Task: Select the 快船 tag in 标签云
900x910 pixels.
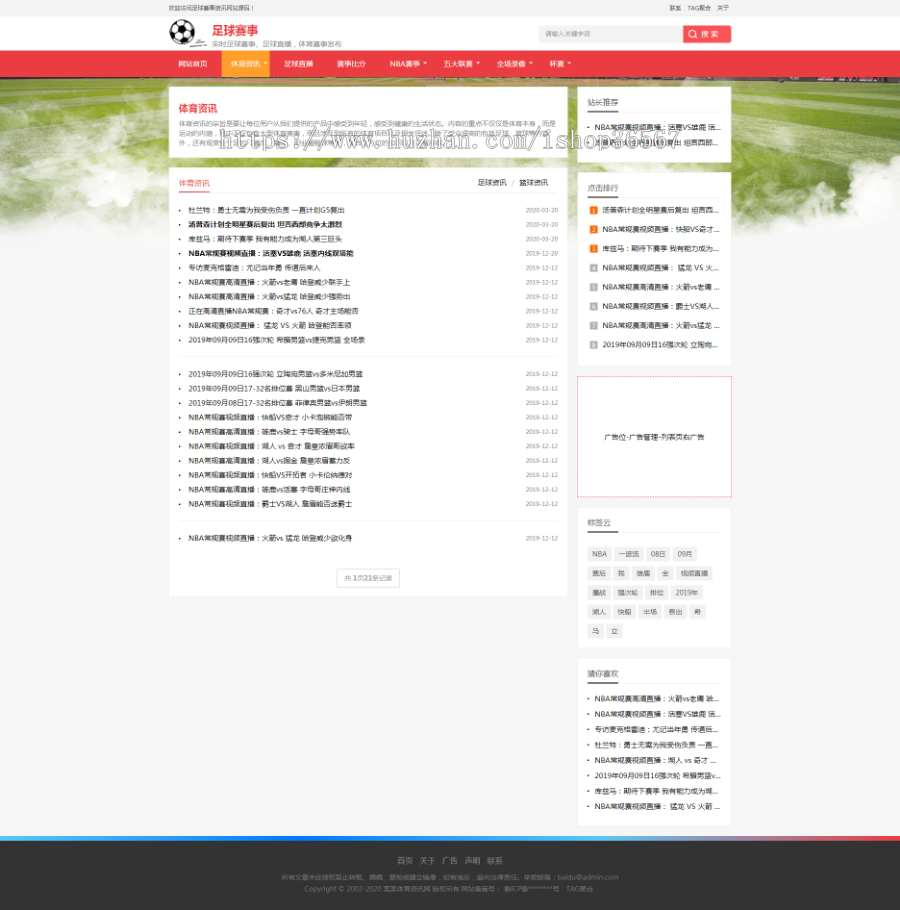Action: pyautogui.click(x=624, y=612)
